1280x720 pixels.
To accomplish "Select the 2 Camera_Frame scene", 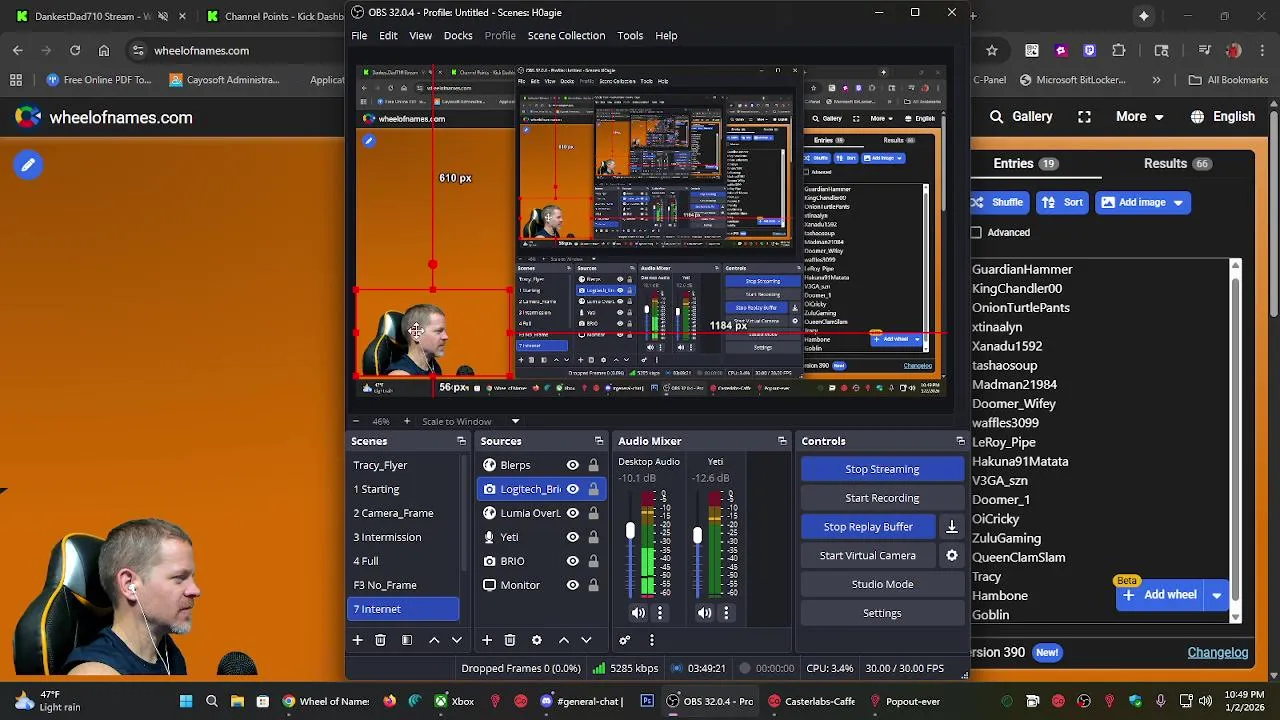I will click(x=403, y=513).
